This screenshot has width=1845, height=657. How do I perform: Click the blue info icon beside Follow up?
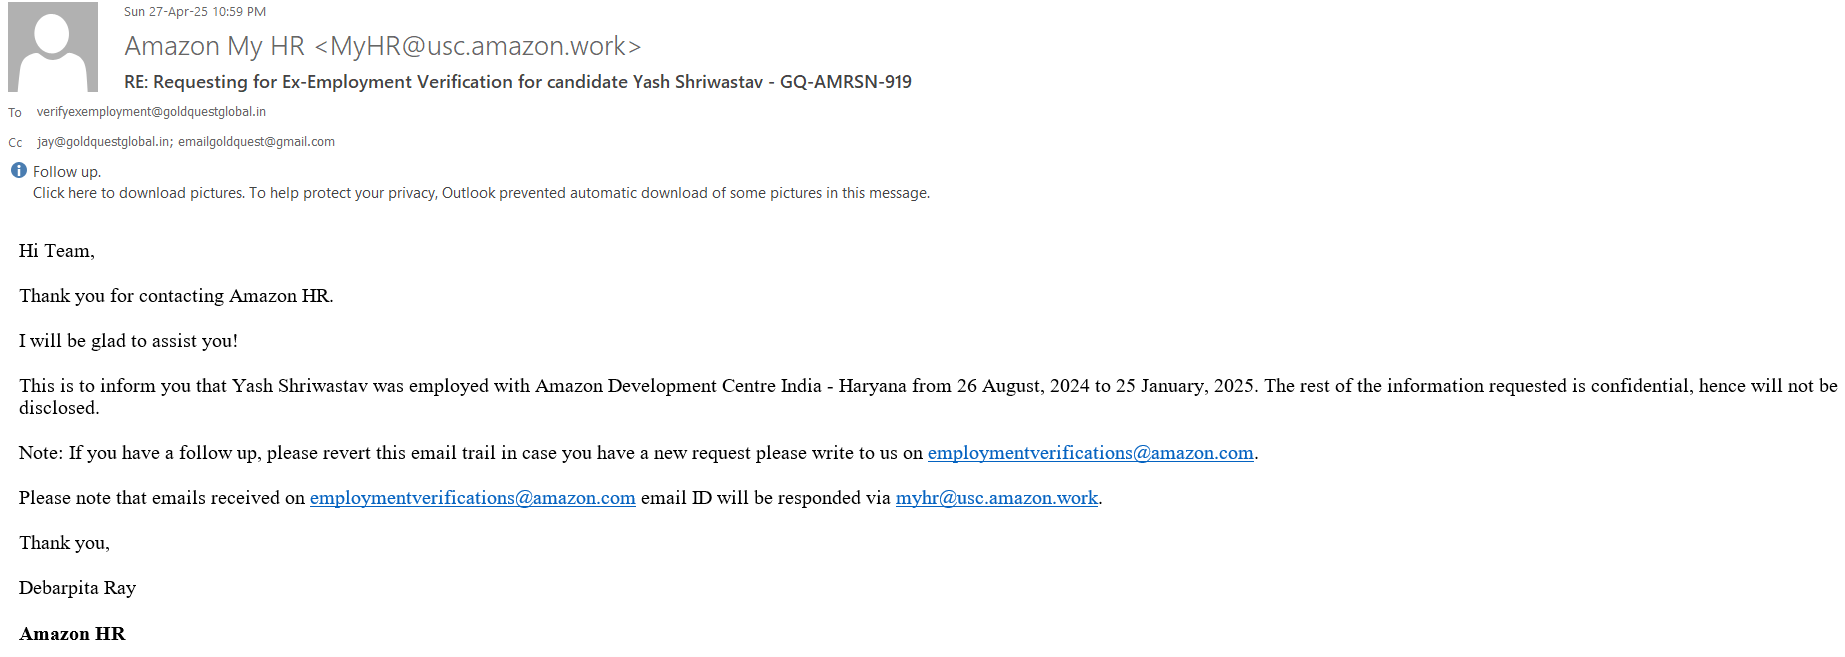(18, 170)
